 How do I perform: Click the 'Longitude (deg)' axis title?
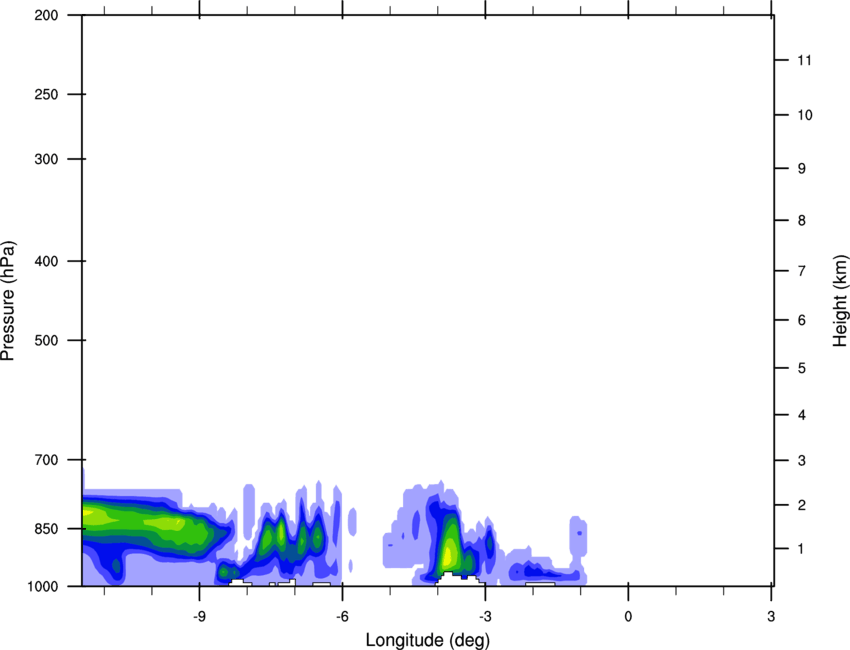428,640
